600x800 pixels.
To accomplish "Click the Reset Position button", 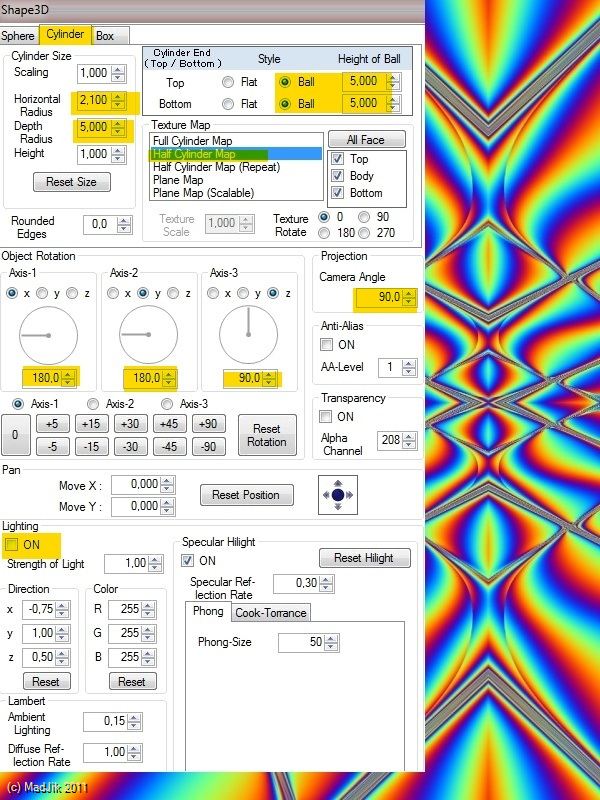I will tap(246, 495).
